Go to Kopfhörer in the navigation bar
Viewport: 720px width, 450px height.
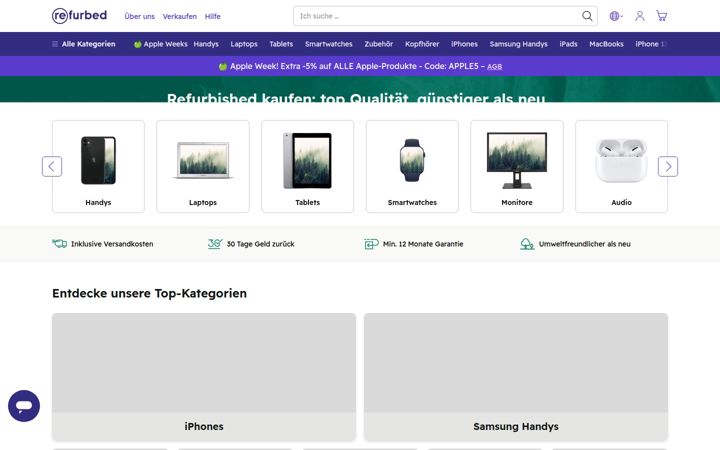[422, 44]
